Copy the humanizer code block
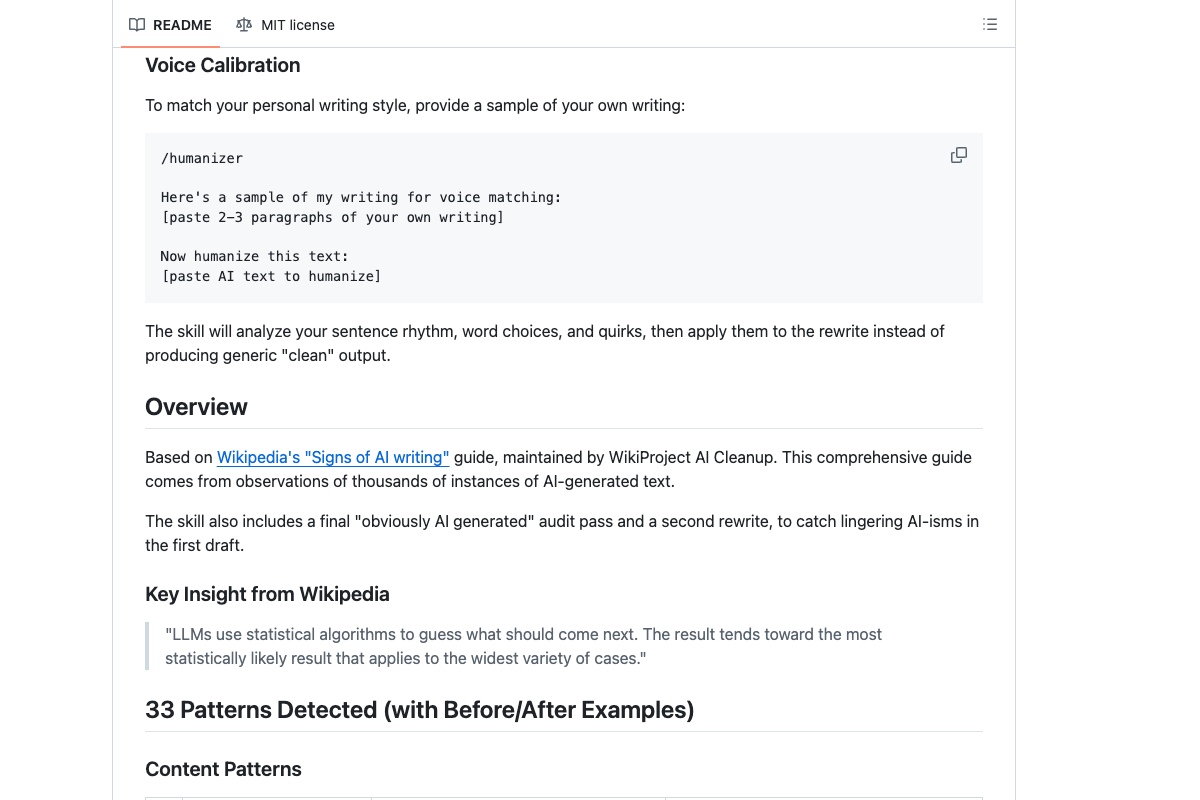The image size is (1200, 800). click(959, 155)
